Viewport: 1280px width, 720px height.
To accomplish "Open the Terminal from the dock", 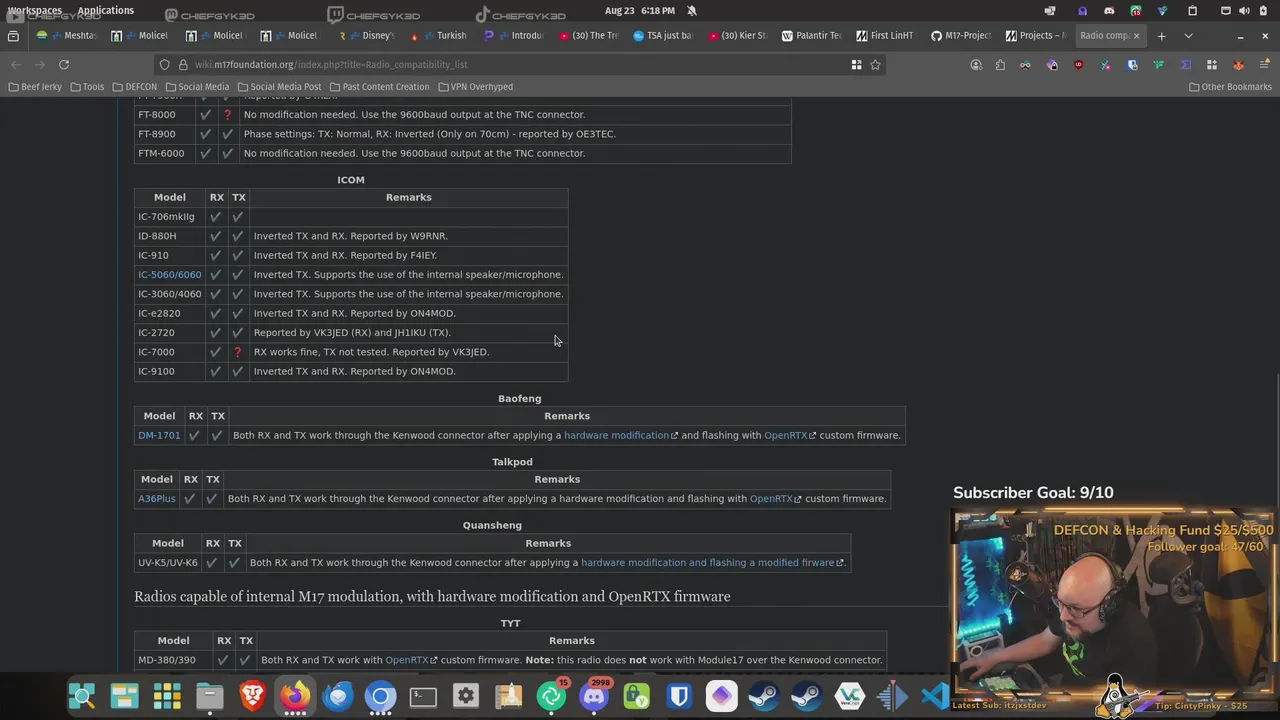I will 423,695.
